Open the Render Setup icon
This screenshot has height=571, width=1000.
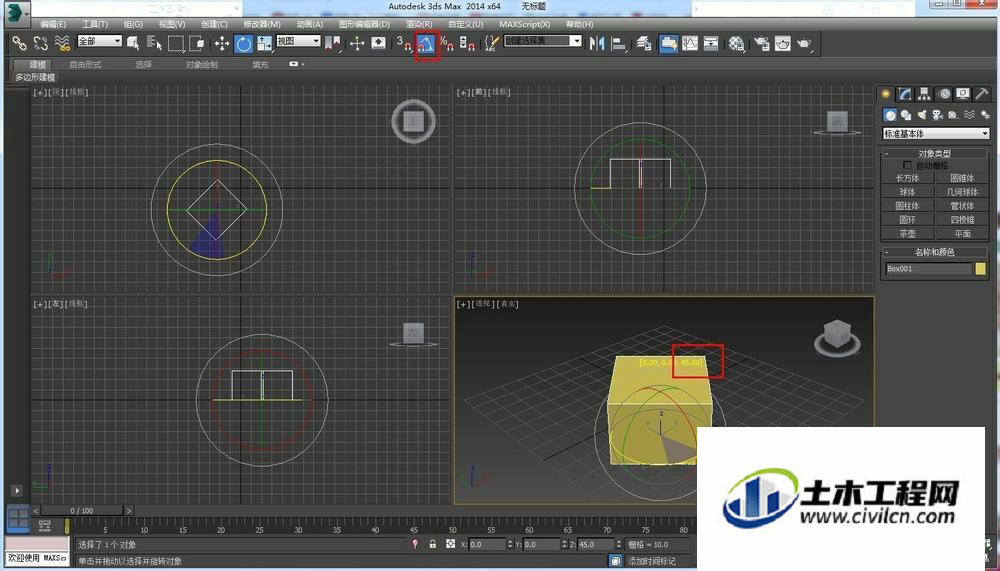click(x=761, y=43)
